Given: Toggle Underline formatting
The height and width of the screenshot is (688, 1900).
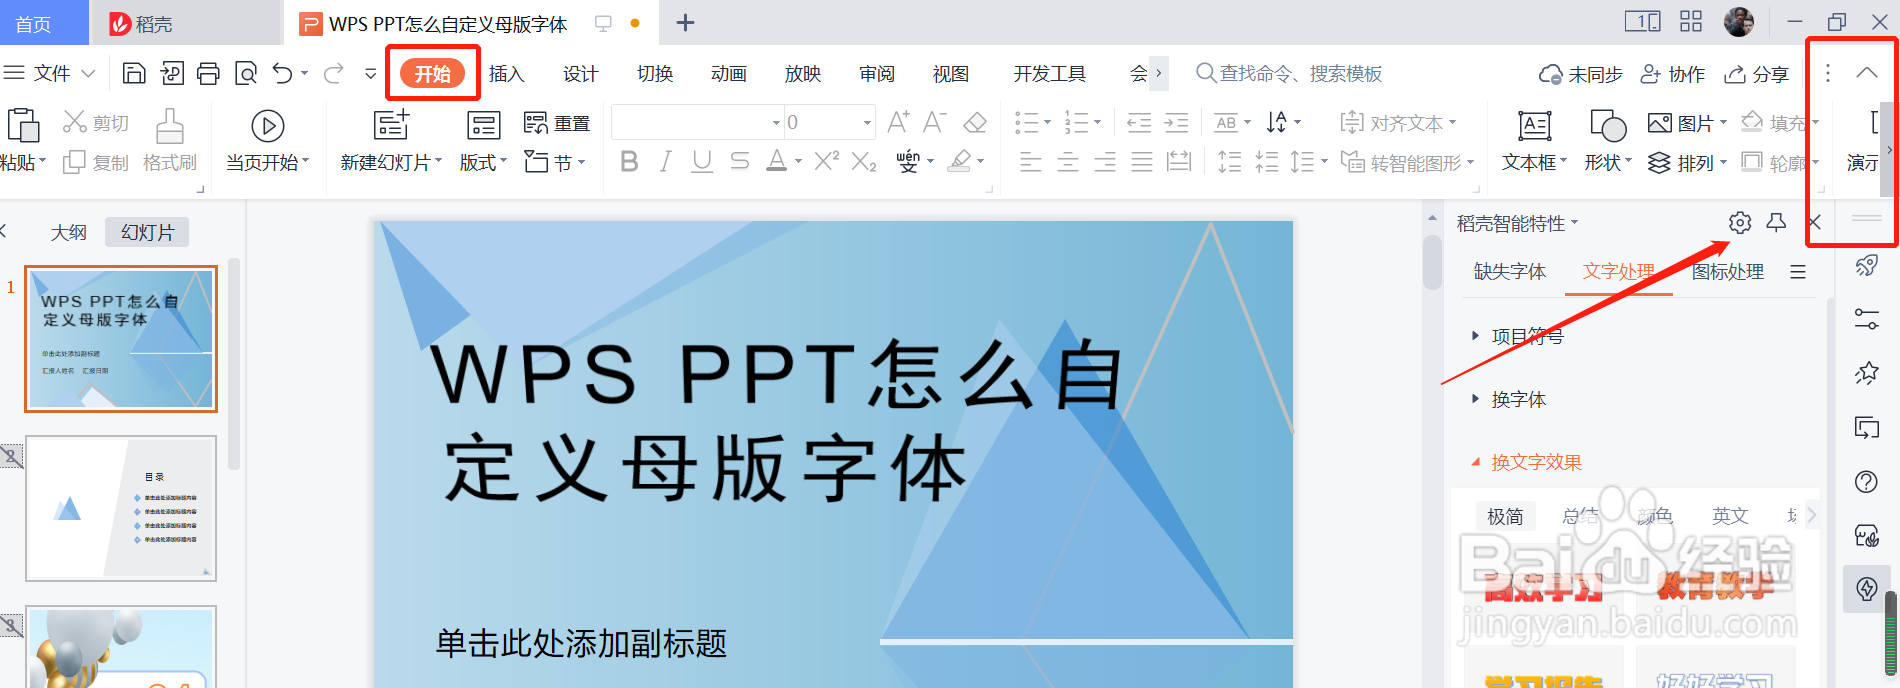Looking at the screenshot, I should (x=702, y=161).
